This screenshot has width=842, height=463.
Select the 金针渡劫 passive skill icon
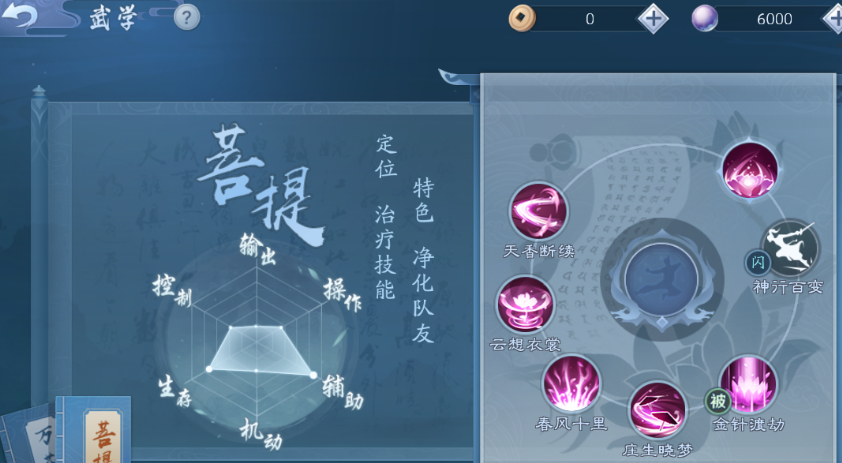coord(748,385)
